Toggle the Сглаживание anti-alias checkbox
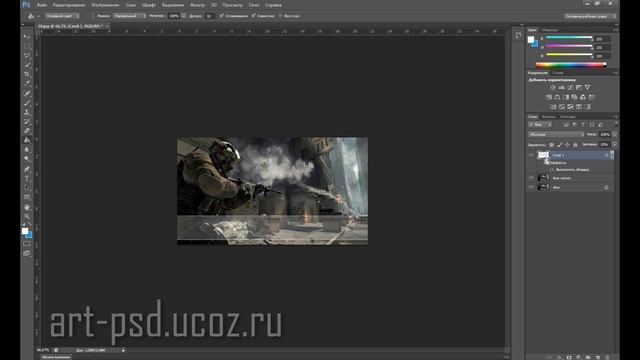The height and width of the screenshot is (360, 640). pyautogui.click(x=222, y=16)
